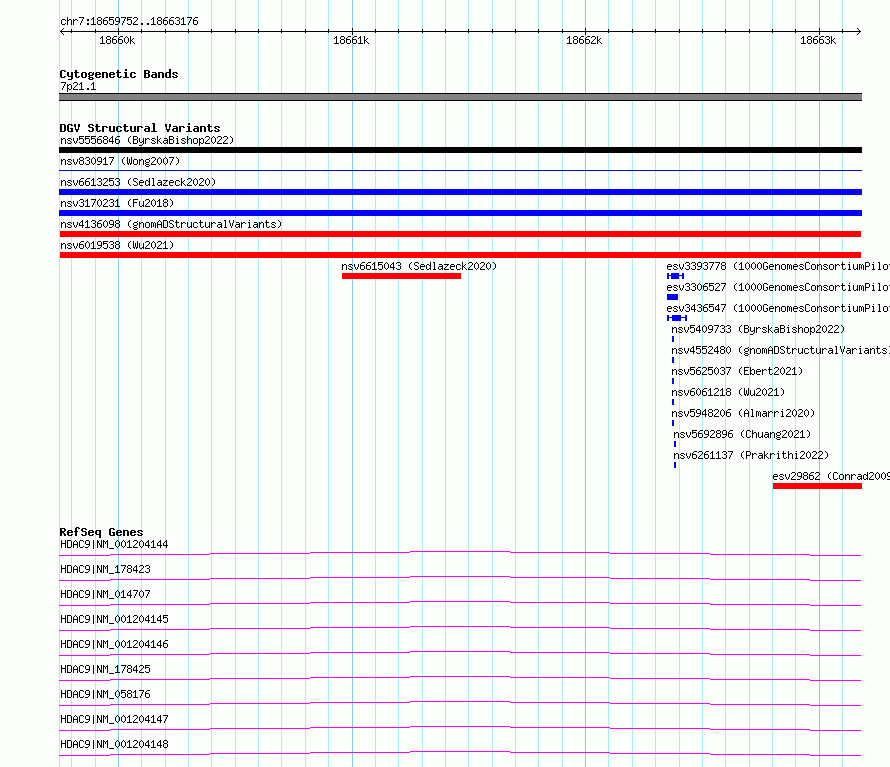Select transcript HDAC9|NM_178425
This screenshot has height=767, width=890.
(x=105, y=669)
